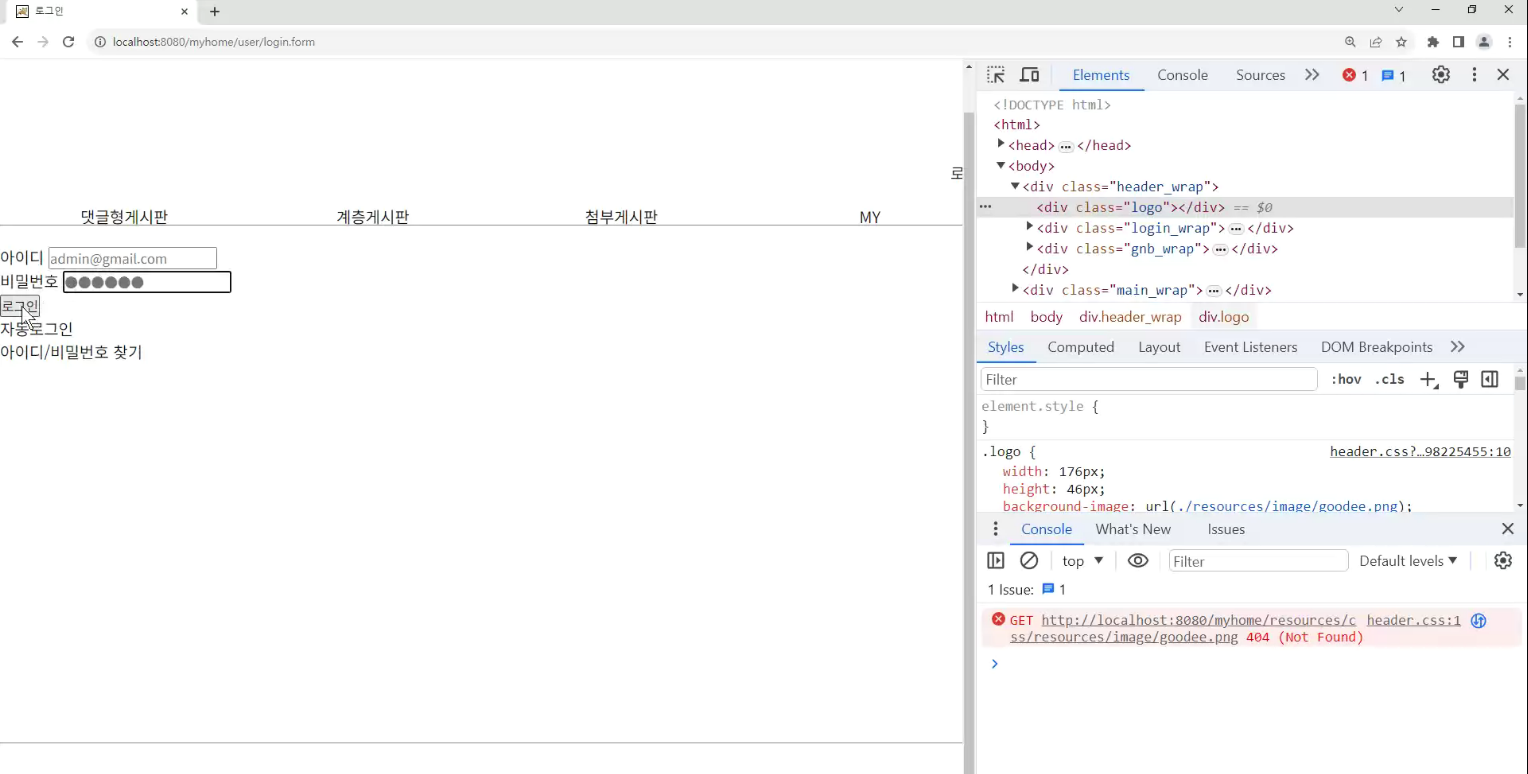Open the Event Listeners pane tab

click(x=1250, y=347)
